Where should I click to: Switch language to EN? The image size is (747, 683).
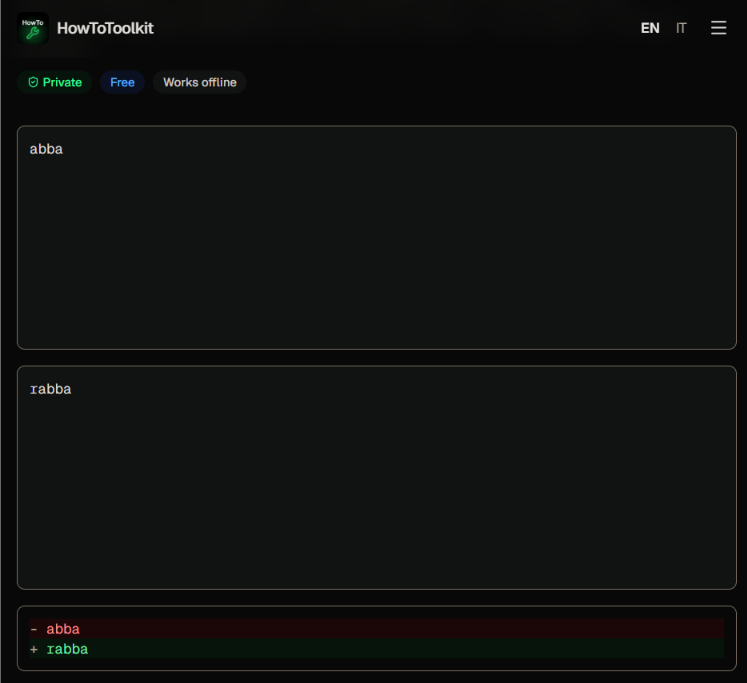click(650, 28)
